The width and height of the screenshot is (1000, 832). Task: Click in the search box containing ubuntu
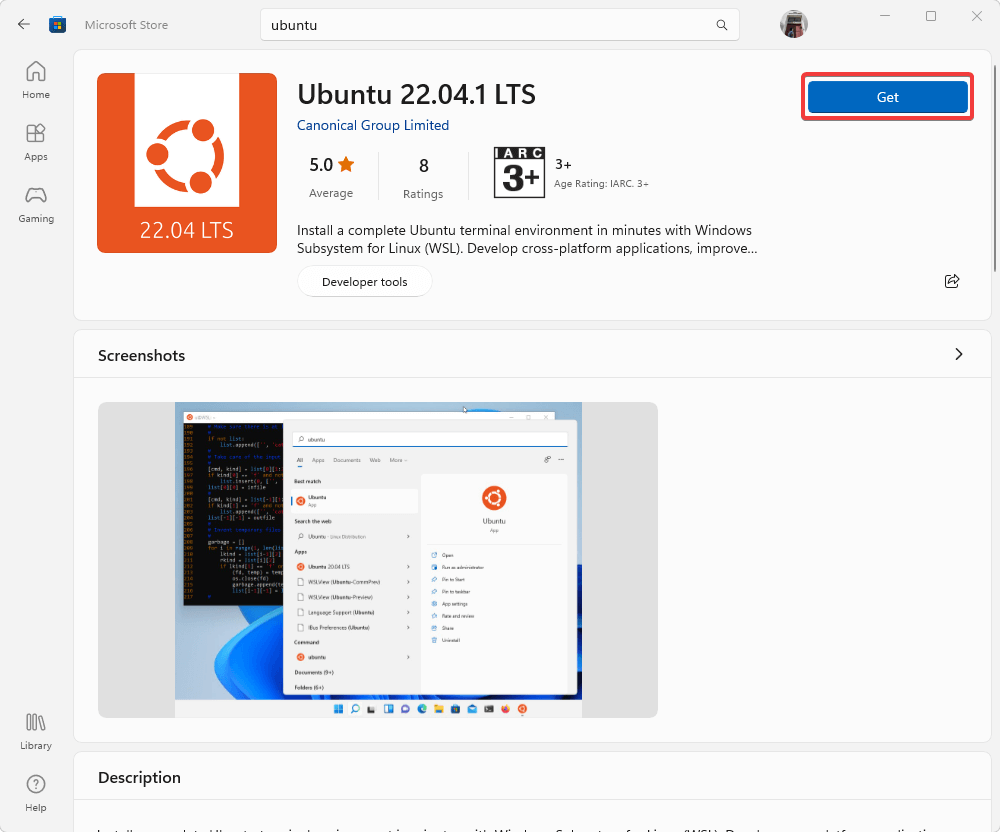499,25
